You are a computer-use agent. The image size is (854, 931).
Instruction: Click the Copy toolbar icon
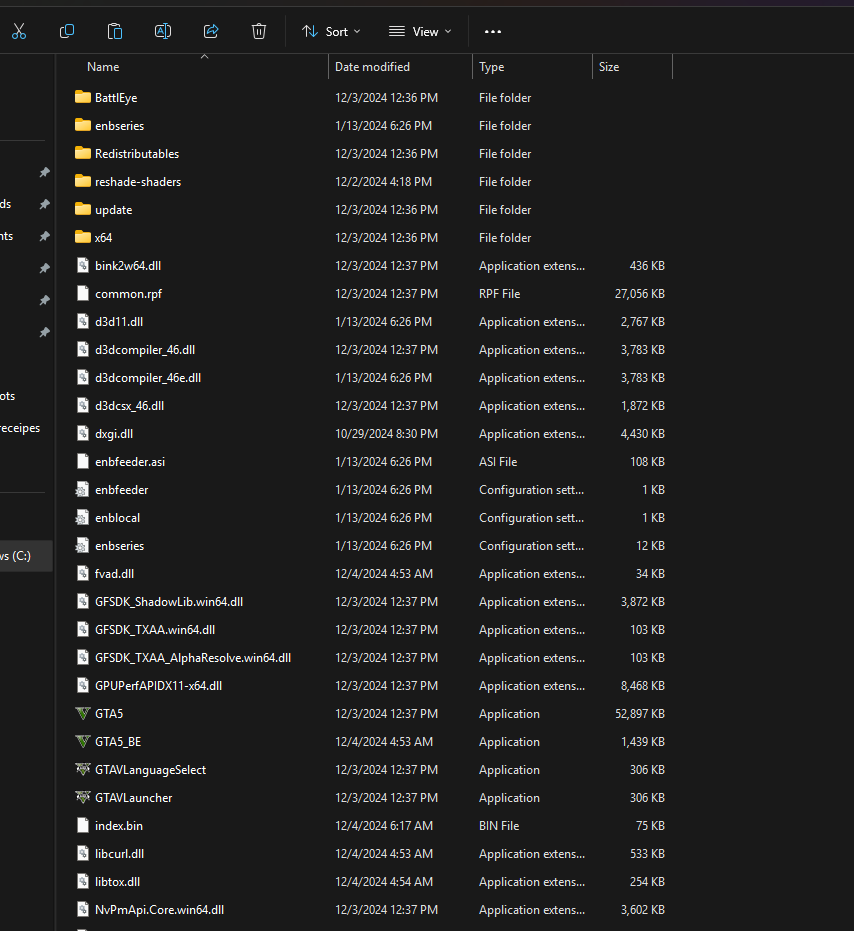pyautogui.click(x=66, y=31)
